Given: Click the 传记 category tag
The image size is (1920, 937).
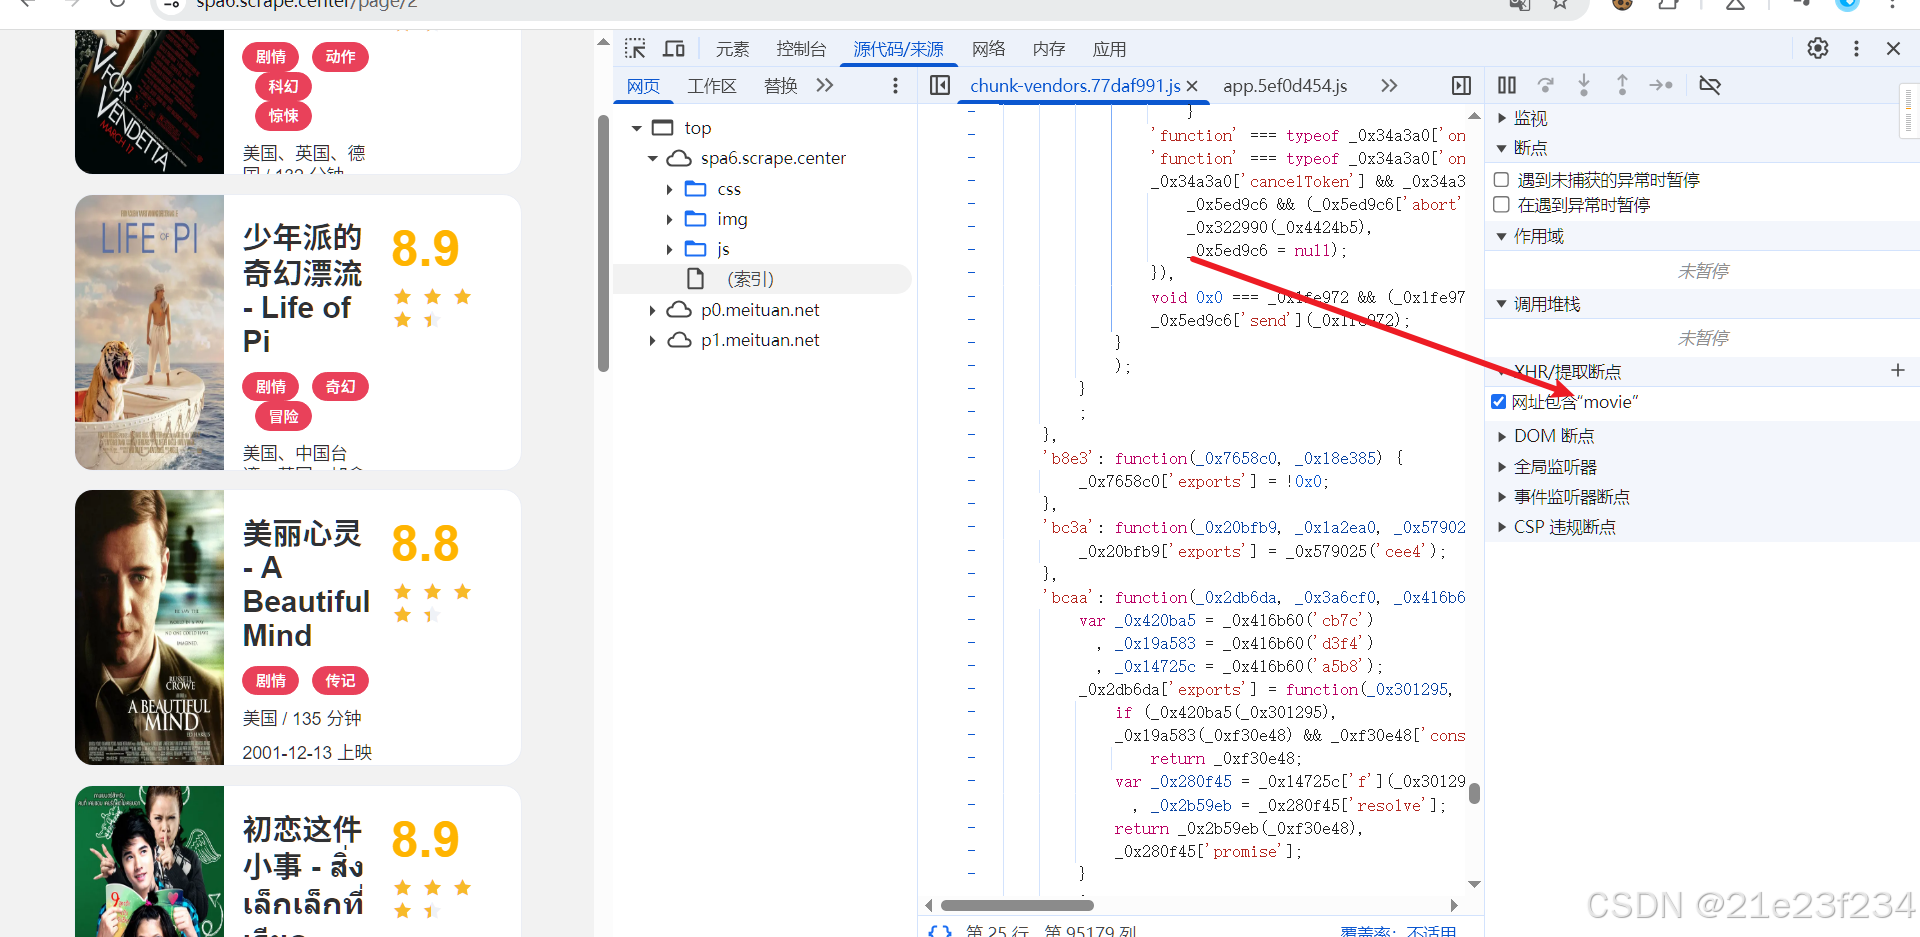Looking at the screenshot, I should pyautogui.click(x=340, y=680).
